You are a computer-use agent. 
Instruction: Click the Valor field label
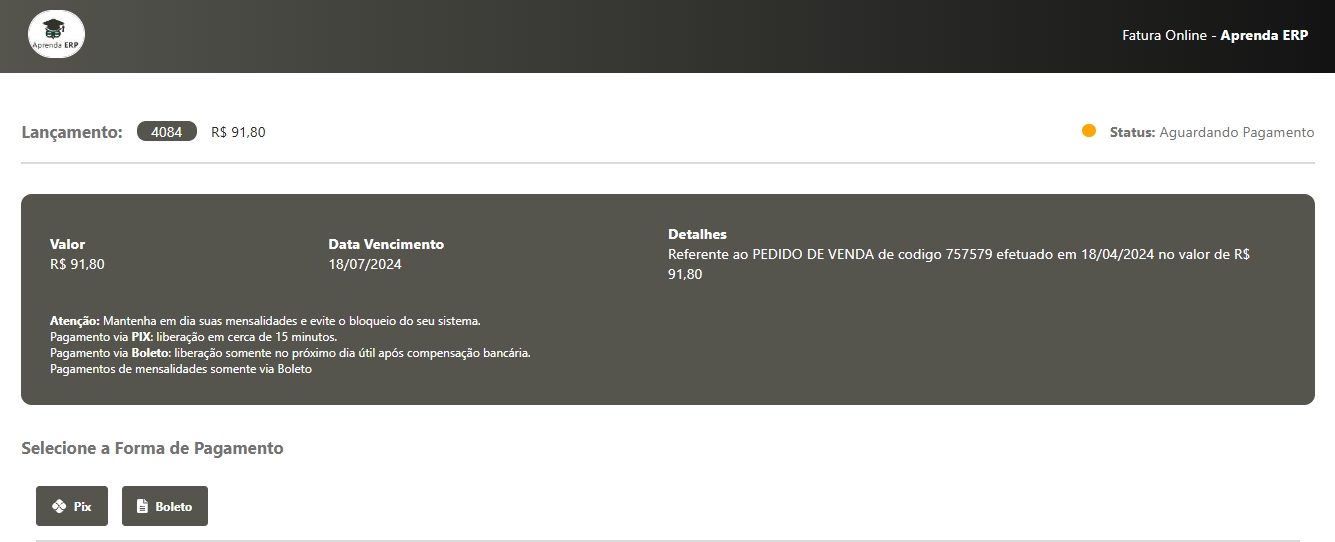click(67, 244)
